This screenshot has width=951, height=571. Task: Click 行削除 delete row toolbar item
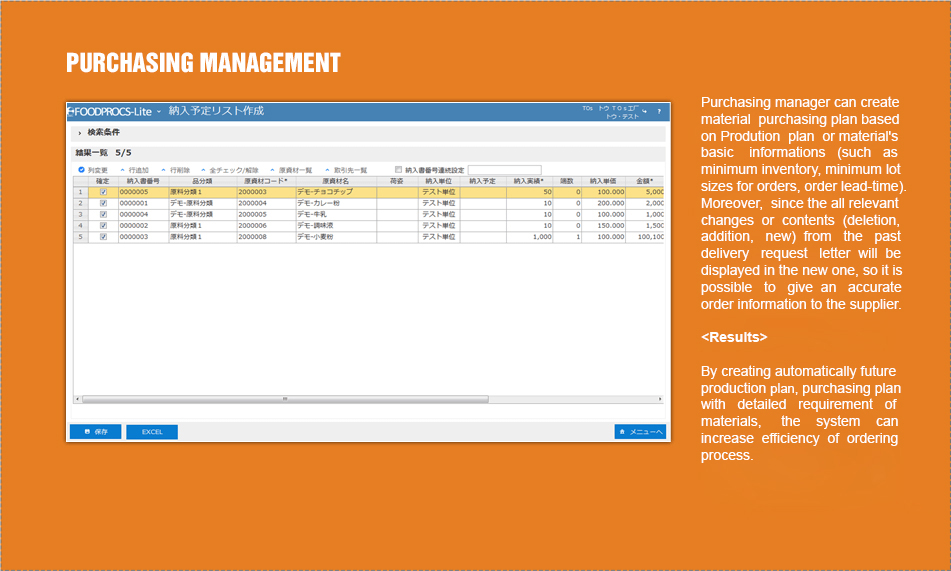tap(175, 170)
